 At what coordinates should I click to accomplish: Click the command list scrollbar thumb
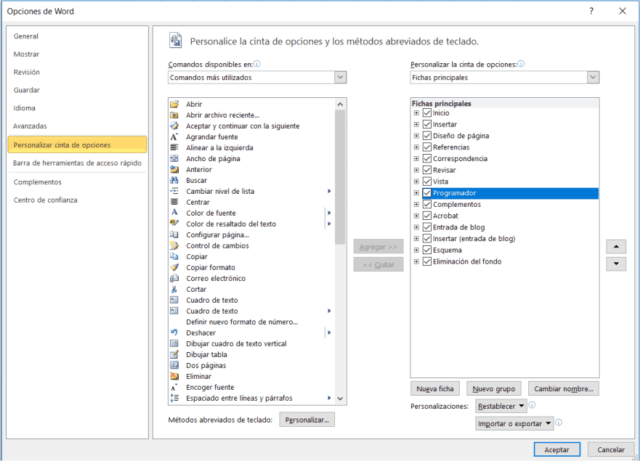pyautogui.click(x=340, y=177)
